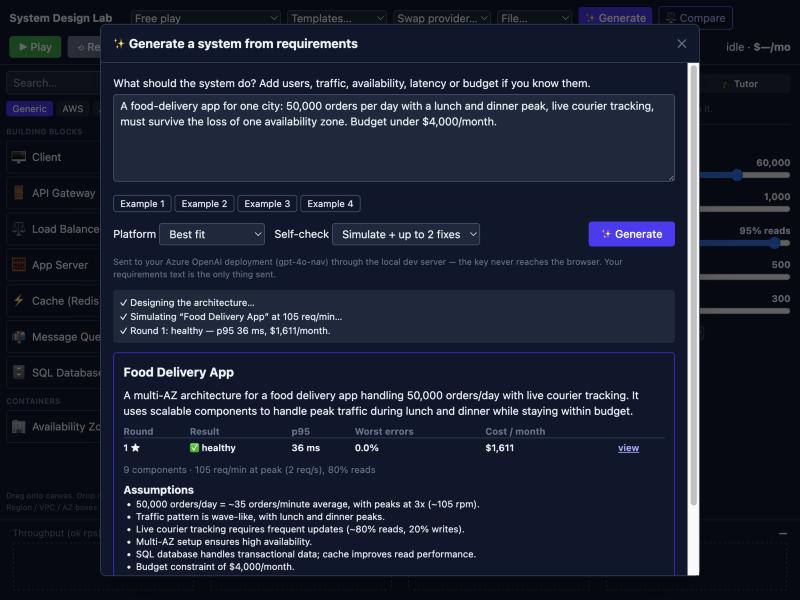This screenshot has width=800, height=600.
Task: Click the slider showing 500
Action: [x=745, y=277]
